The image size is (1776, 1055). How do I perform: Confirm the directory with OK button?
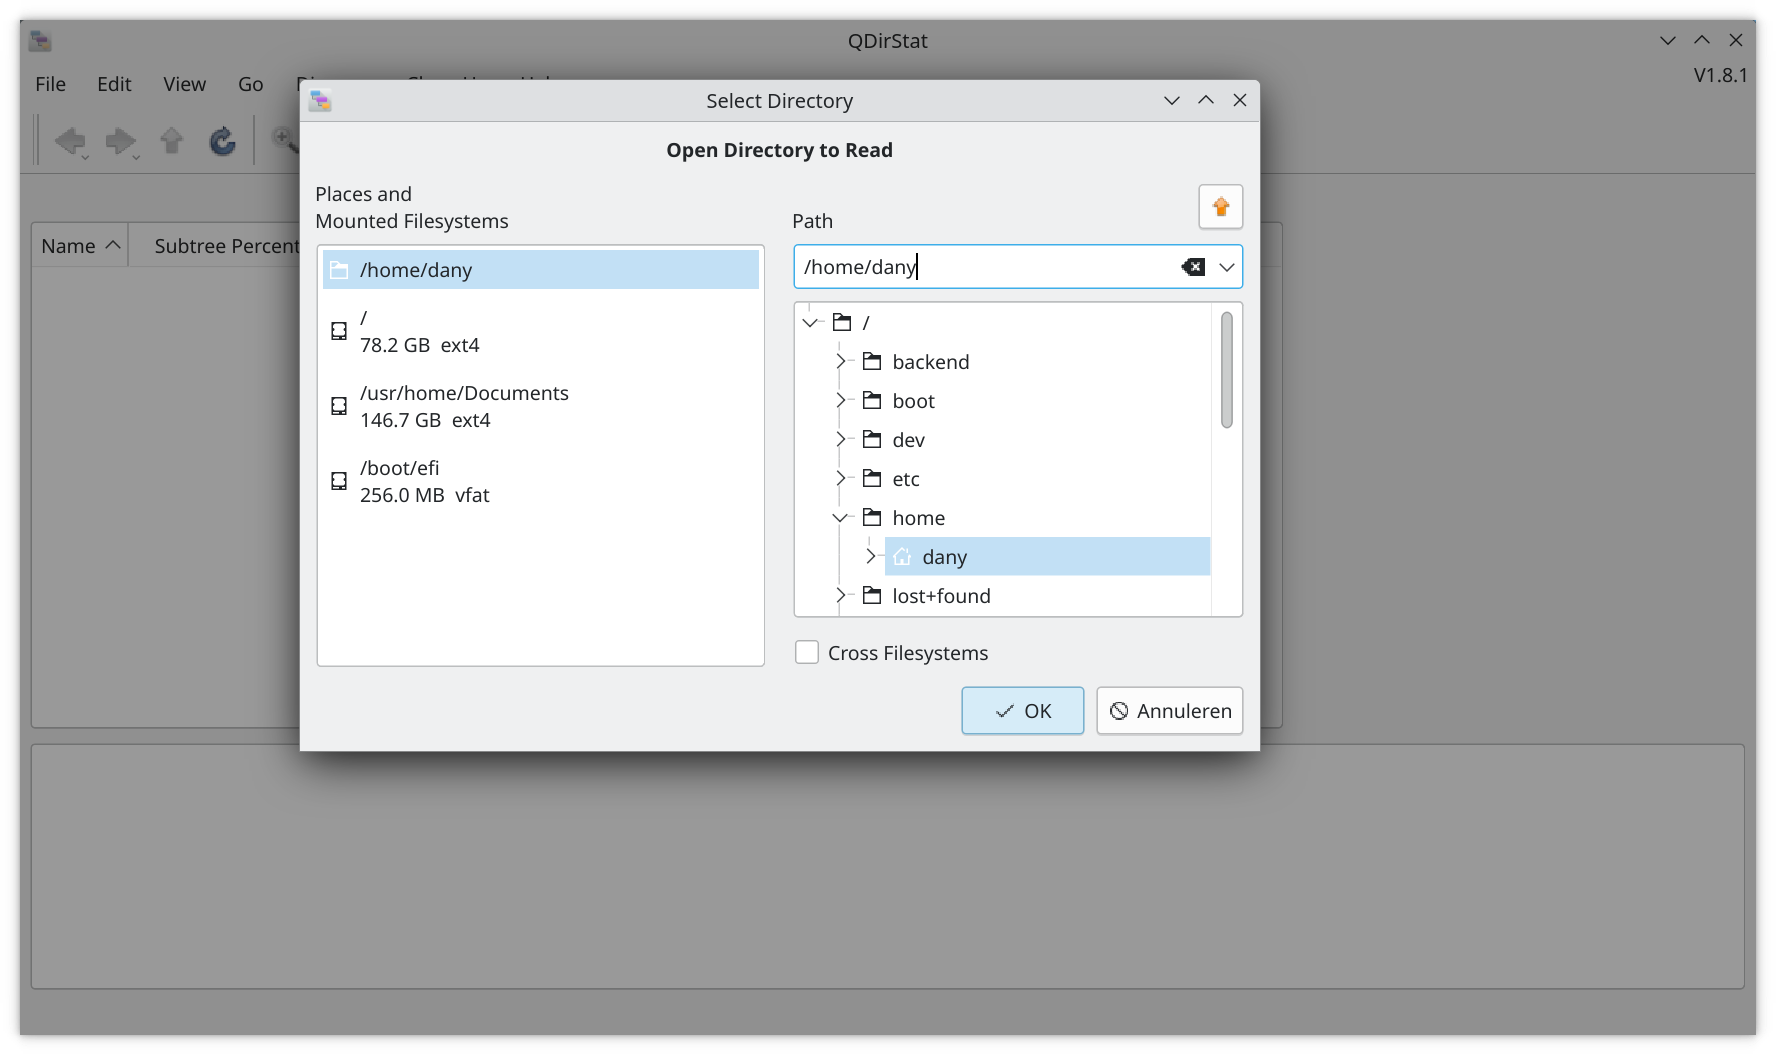pos(1022,711)
